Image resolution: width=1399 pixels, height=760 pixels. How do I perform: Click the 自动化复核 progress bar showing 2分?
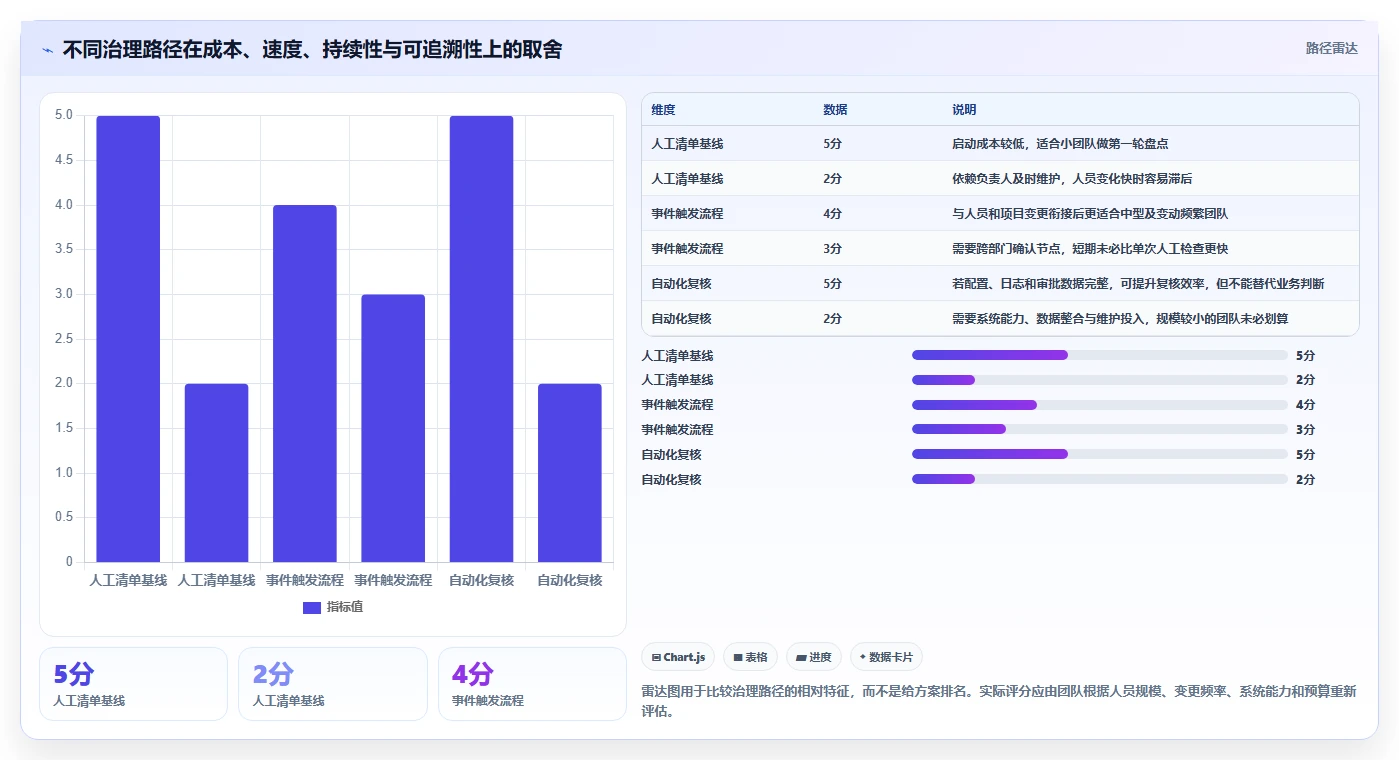[1099, 479]
